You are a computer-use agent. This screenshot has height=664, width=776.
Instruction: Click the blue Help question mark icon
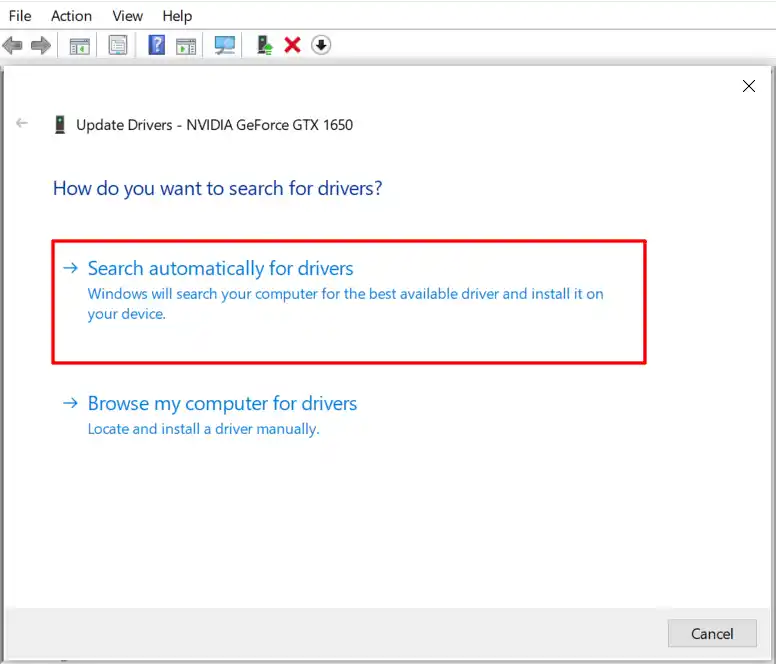pyautogui.click(x=157, y=45)
